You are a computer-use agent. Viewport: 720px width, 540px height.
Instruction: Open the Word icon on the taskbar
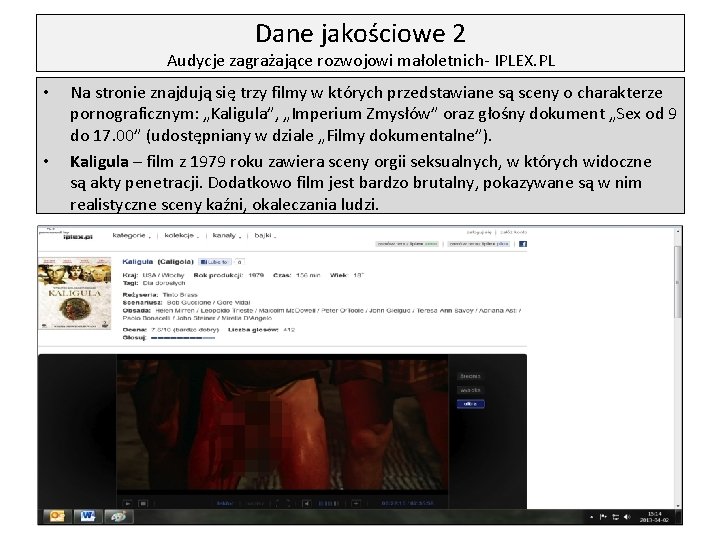click(x=87, y=516)
